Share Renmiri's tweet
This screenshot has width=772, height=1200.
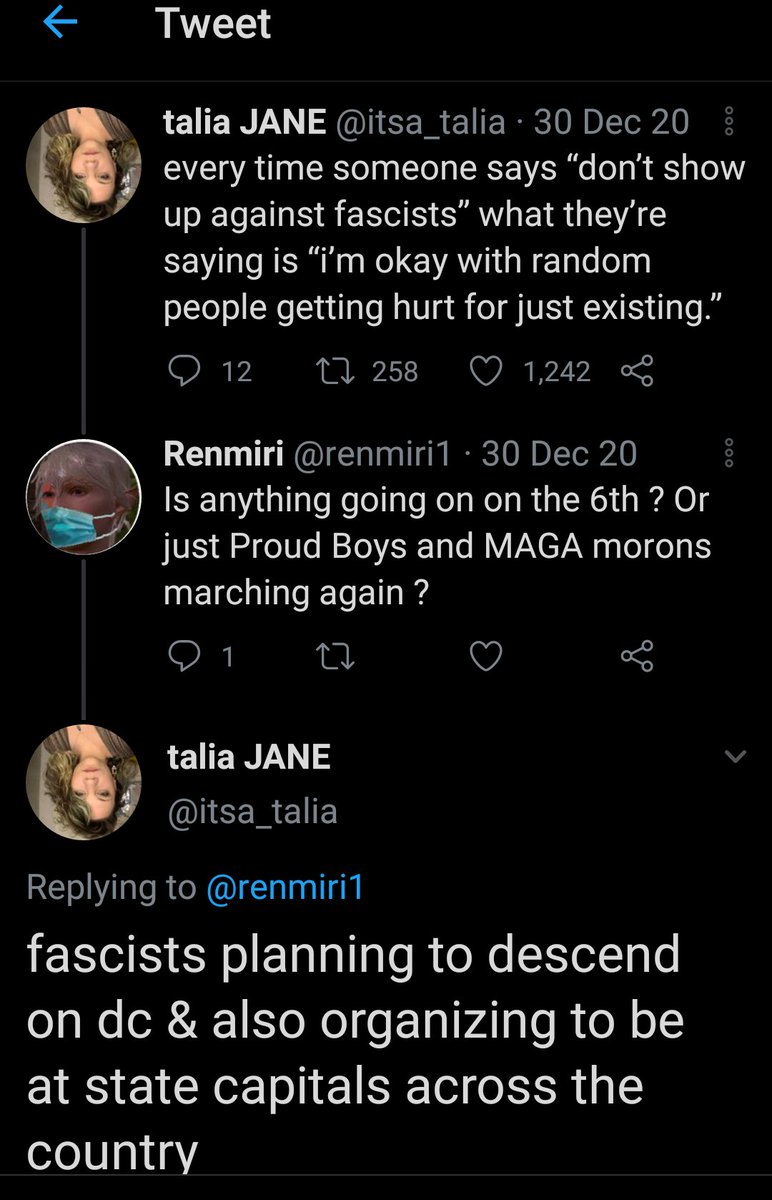tap(636, 656)
